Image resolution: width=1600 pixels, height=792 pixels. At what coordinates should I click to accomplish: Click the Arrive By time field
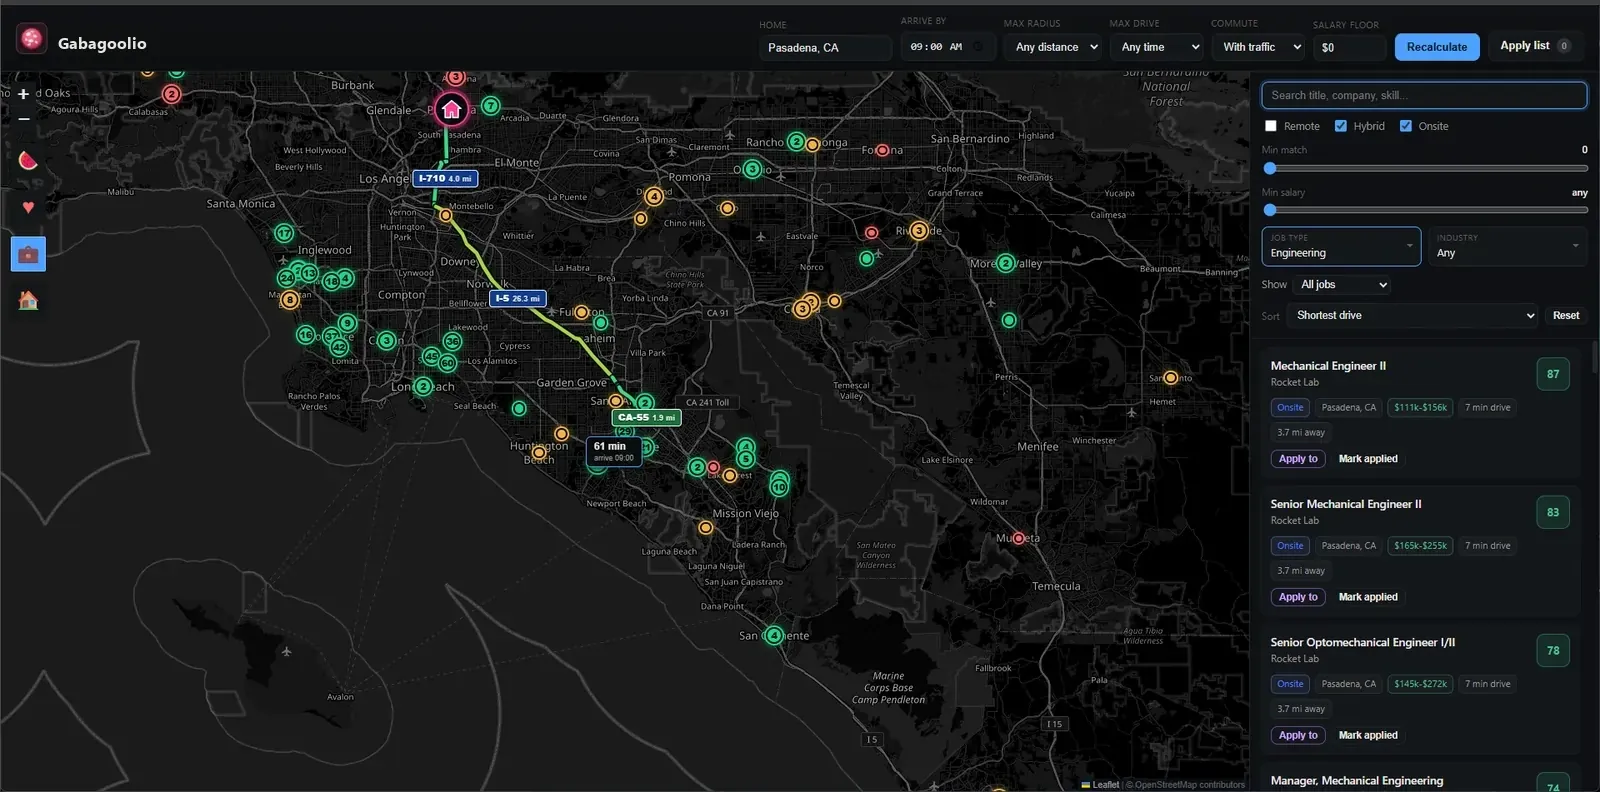click(947, 47)
